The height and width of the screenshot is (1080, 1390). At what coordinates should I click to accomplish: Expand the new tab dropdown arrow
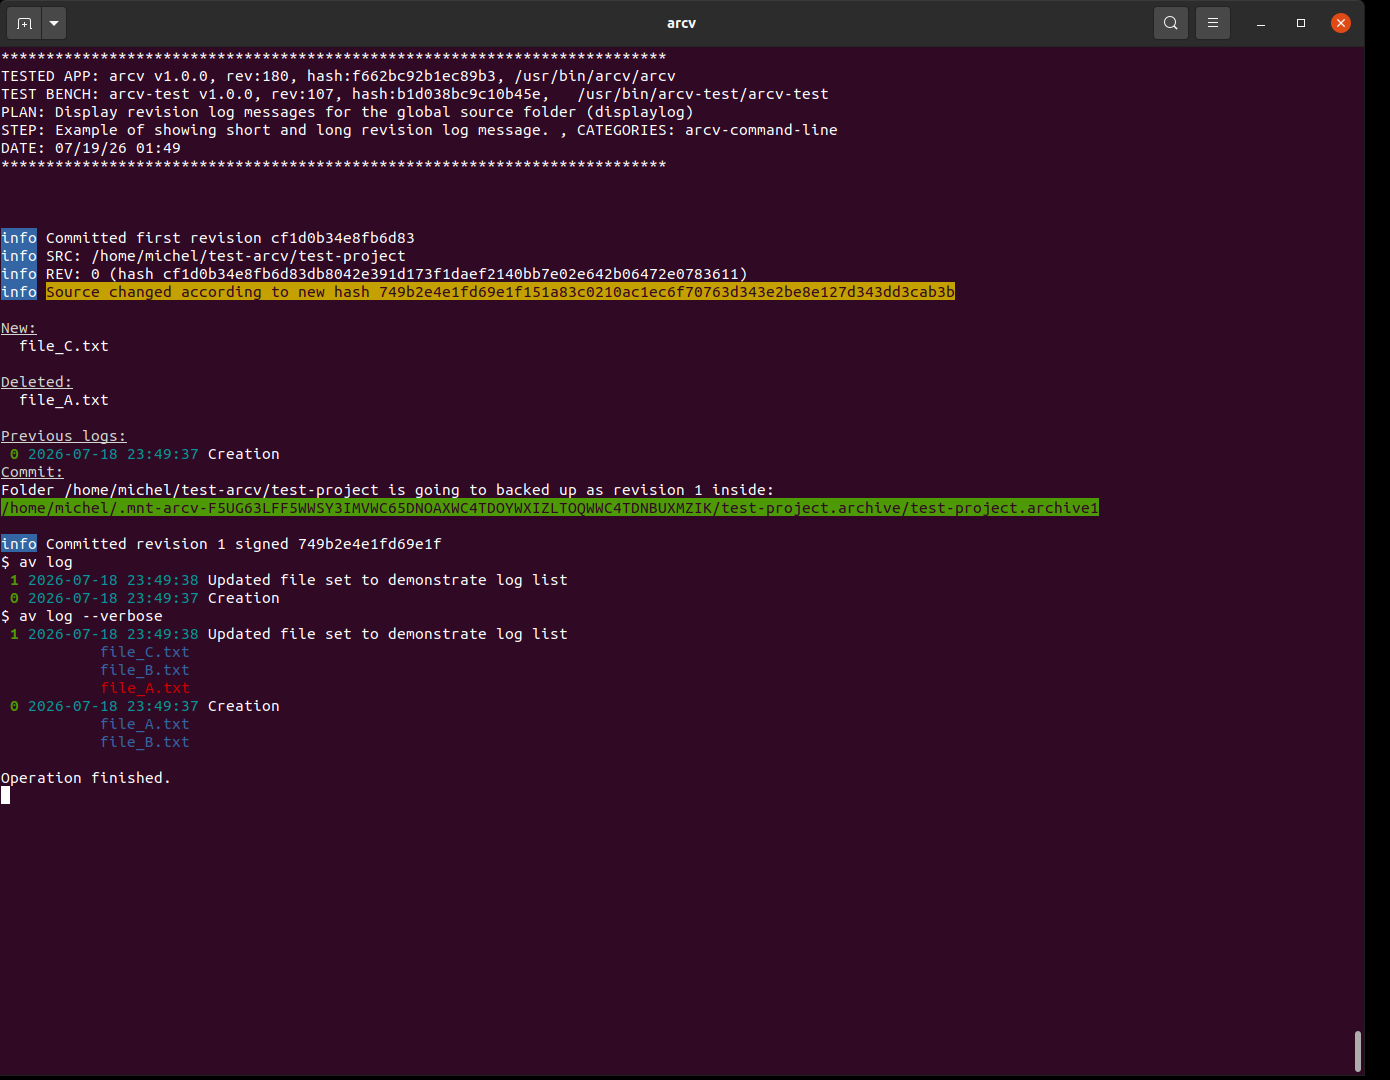[54, 22]
